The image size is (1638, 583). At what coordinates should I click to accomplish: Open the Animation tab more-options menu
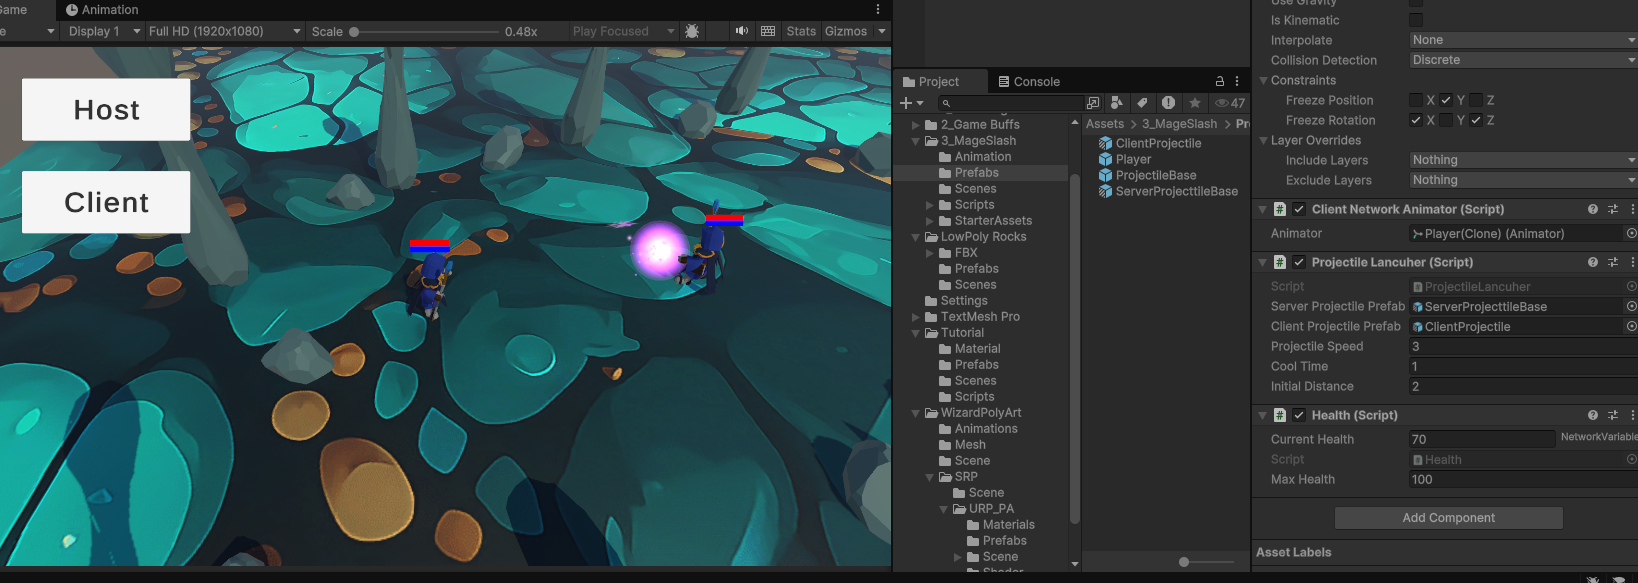(878, 9)
